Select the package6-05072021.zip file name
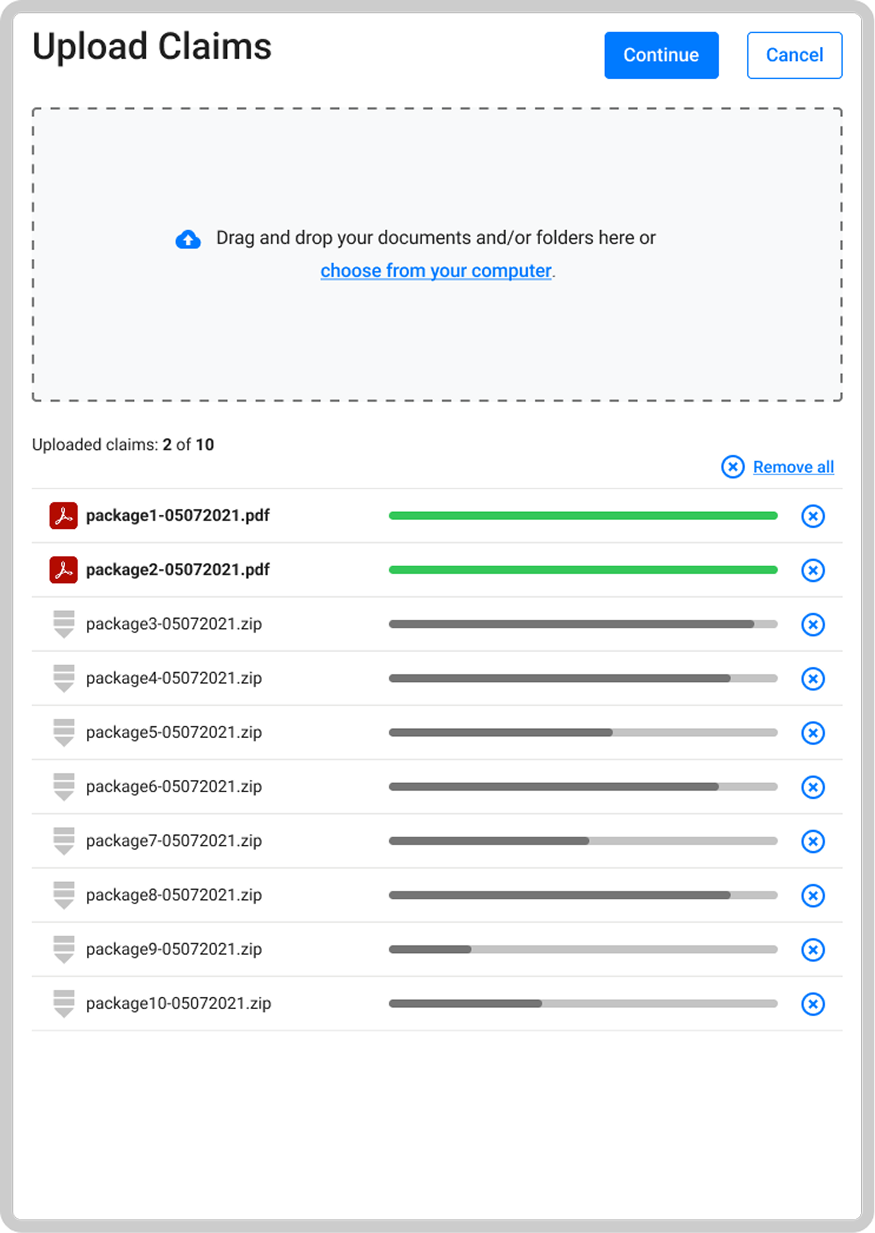This screenshot has width=875, height=1233. [174, 787]
